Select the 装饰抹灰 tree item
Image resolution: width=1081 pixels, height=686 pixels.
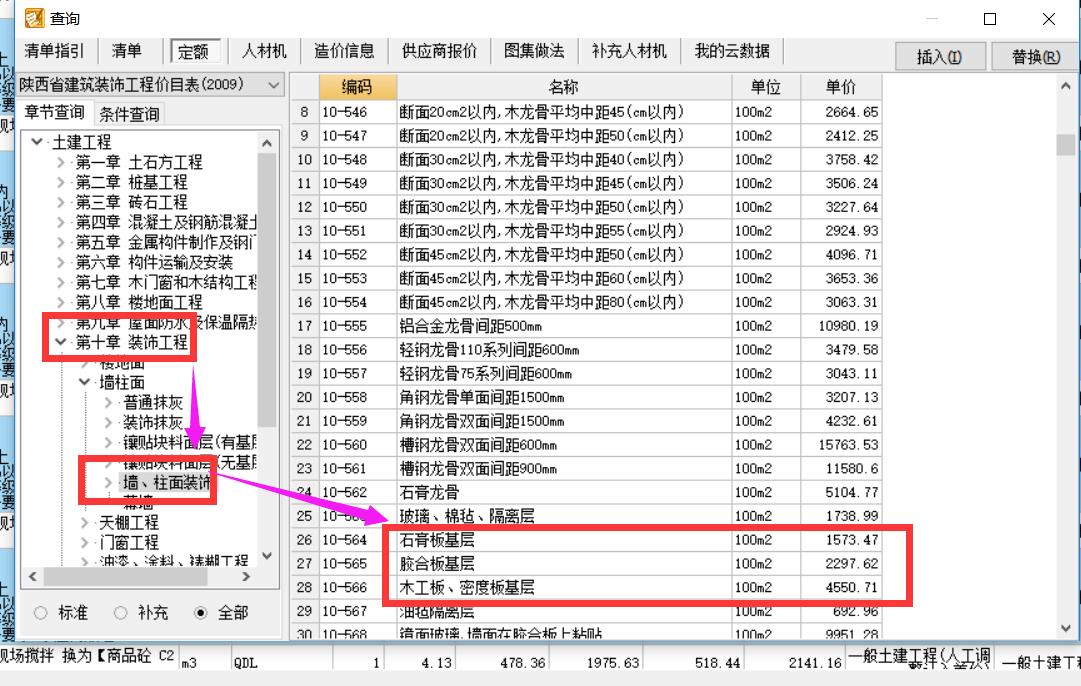[152, 423]
